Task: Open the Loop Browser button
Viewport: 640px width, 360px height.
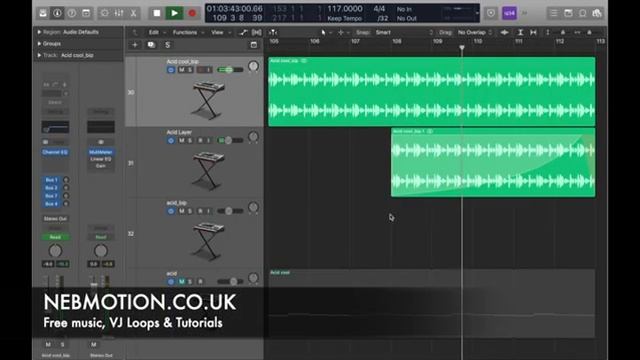Action: (582, 13)
